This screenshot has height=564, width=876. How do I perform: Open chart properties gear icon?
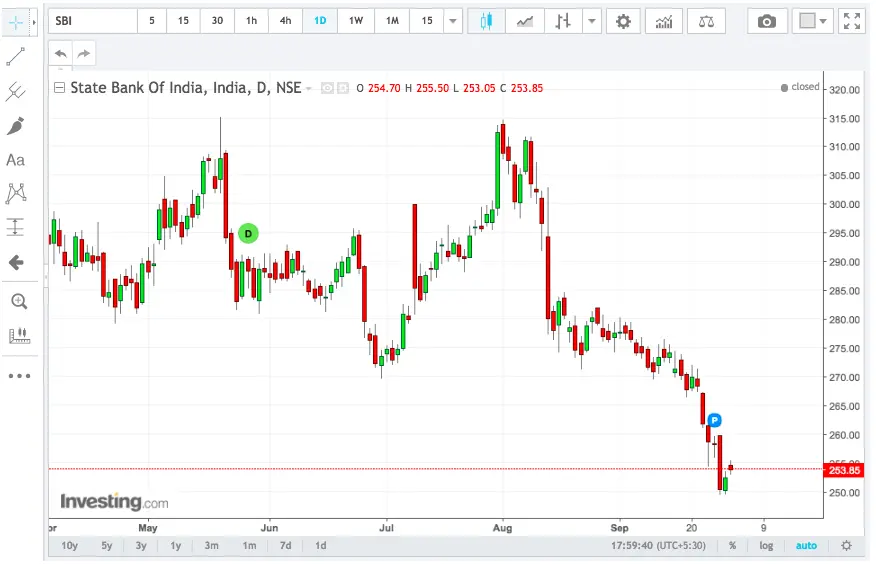coord(623,21)
